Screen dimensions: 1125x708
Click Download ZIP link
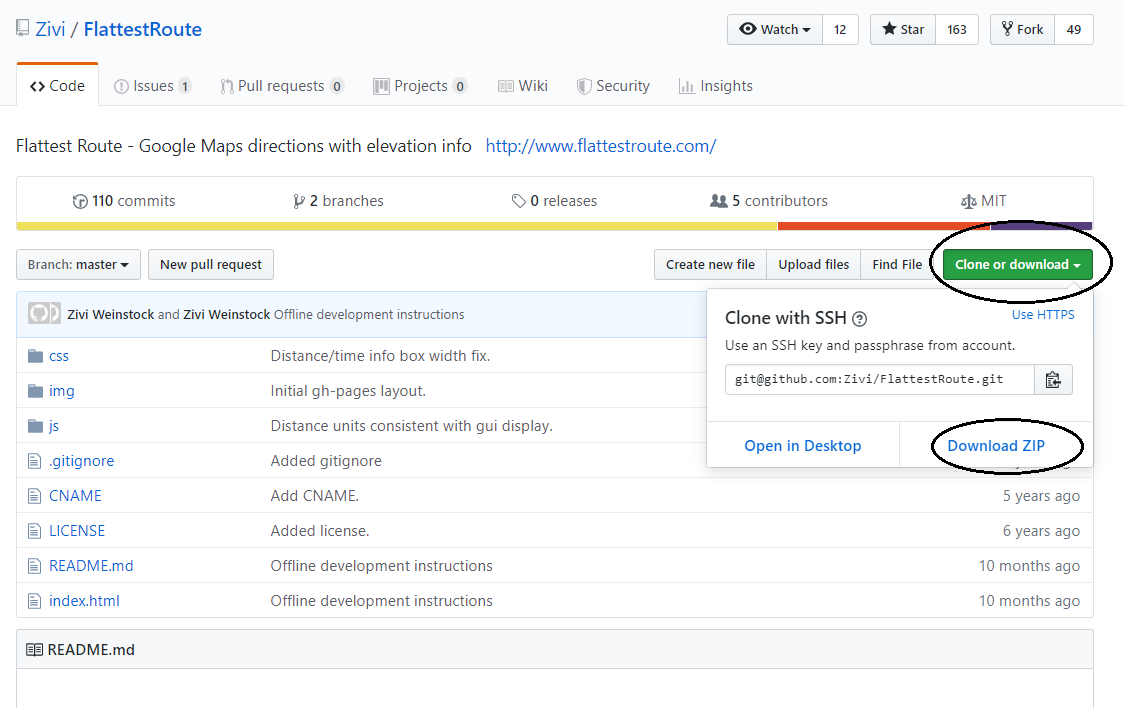996,445
